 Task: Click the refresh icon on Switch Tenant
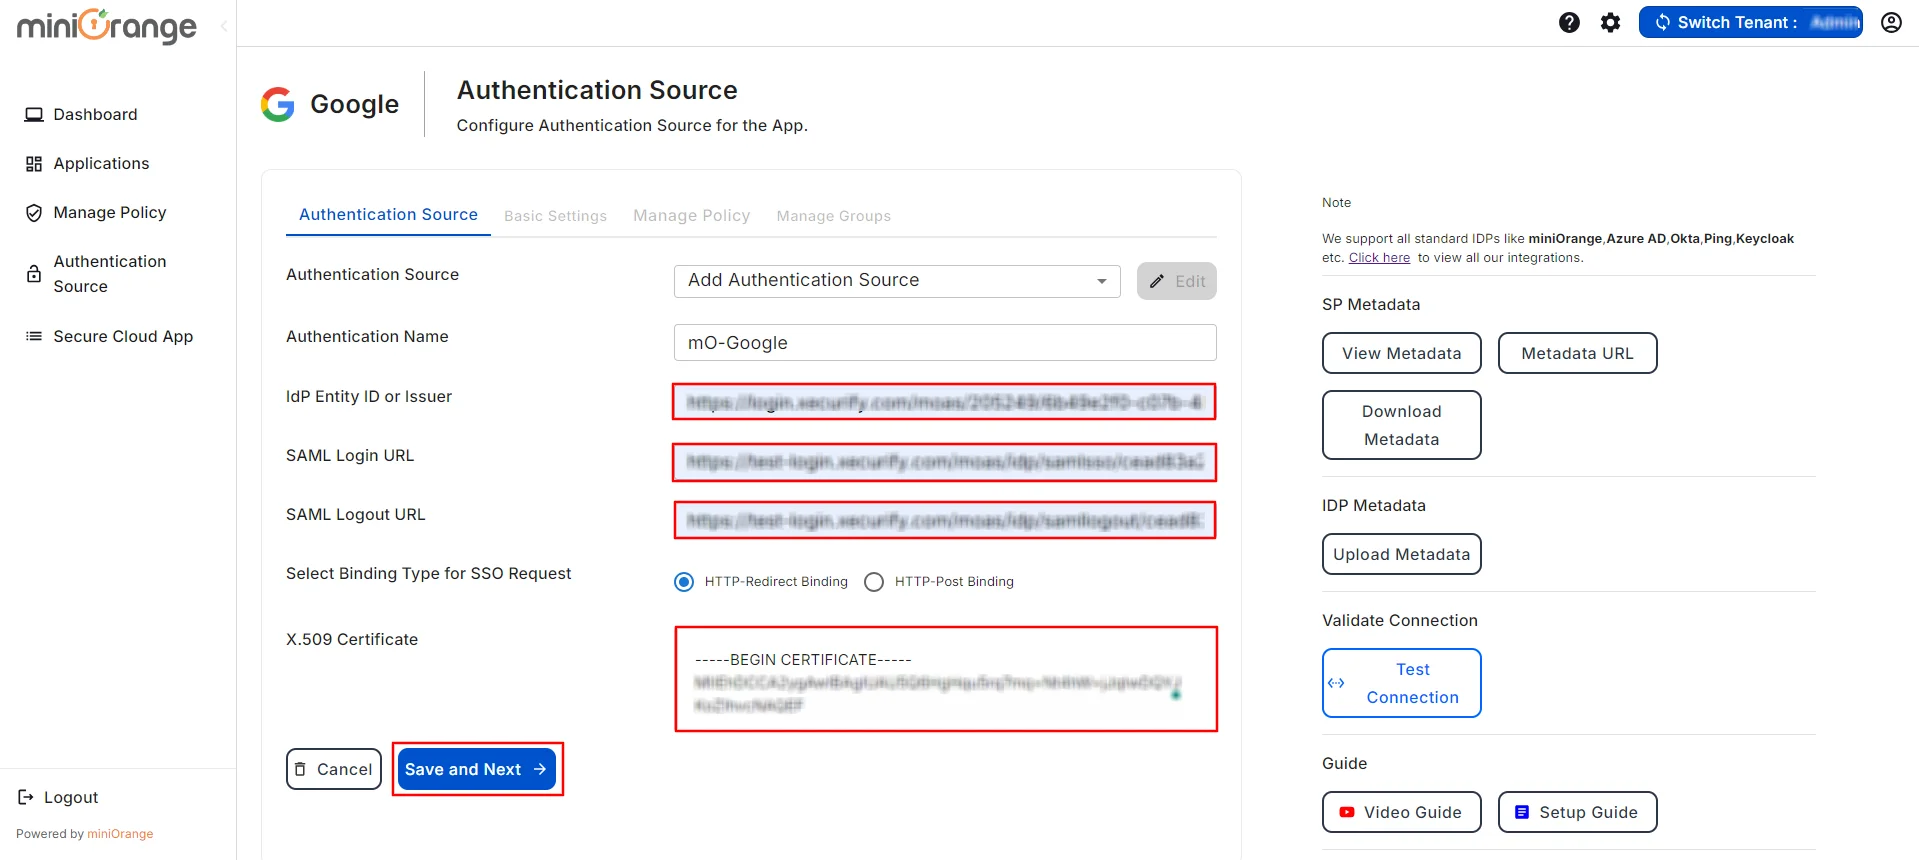(1662, 22)
